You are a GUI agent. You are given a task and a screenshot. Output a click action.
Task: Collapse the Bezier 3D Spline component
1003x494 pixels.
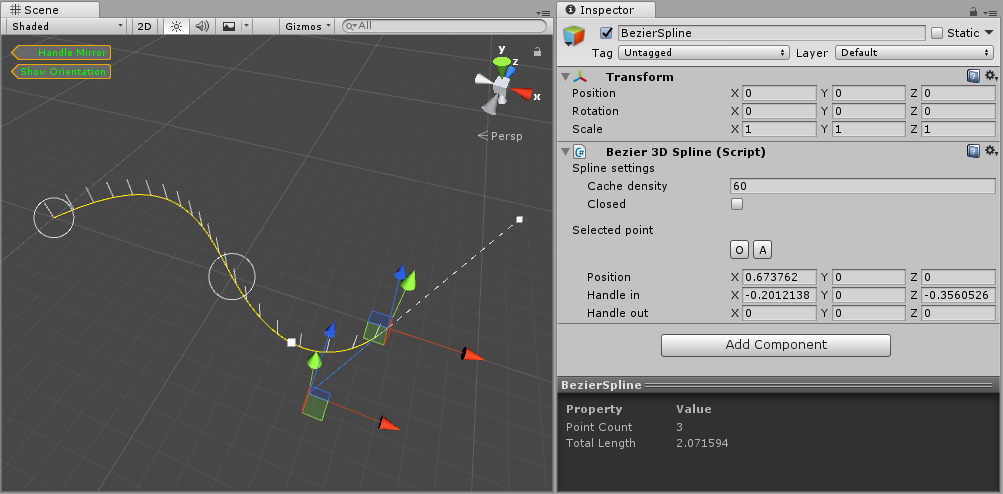[565, 152]
